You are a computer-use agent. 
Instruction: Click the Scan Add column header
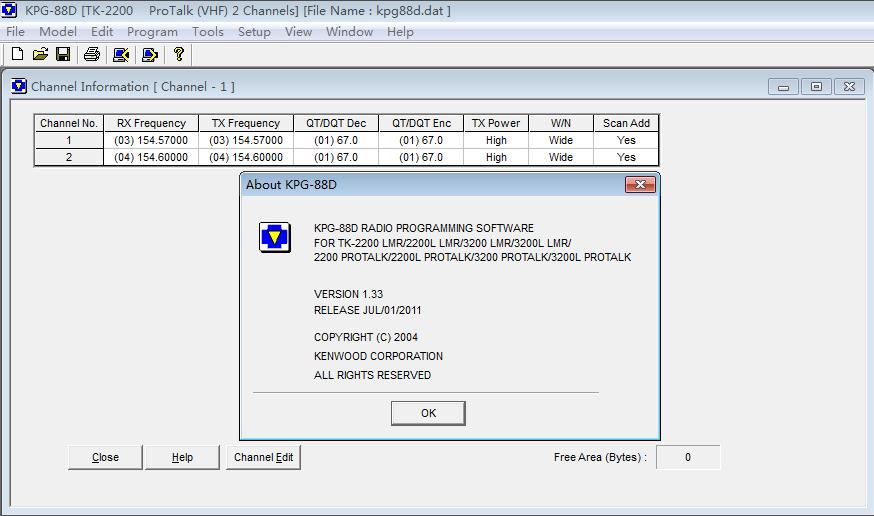tap(626, 123)
